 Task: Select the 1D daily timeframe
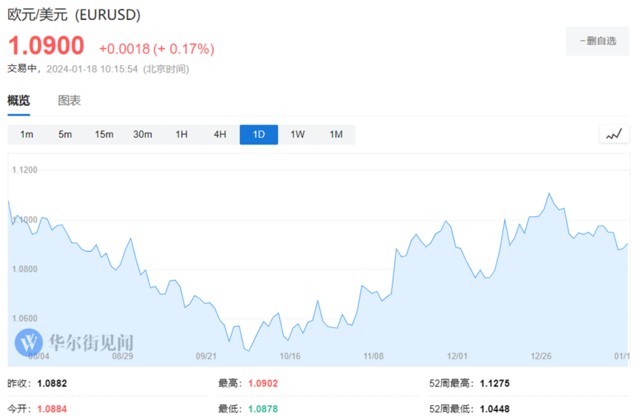(x=259, y=135)
